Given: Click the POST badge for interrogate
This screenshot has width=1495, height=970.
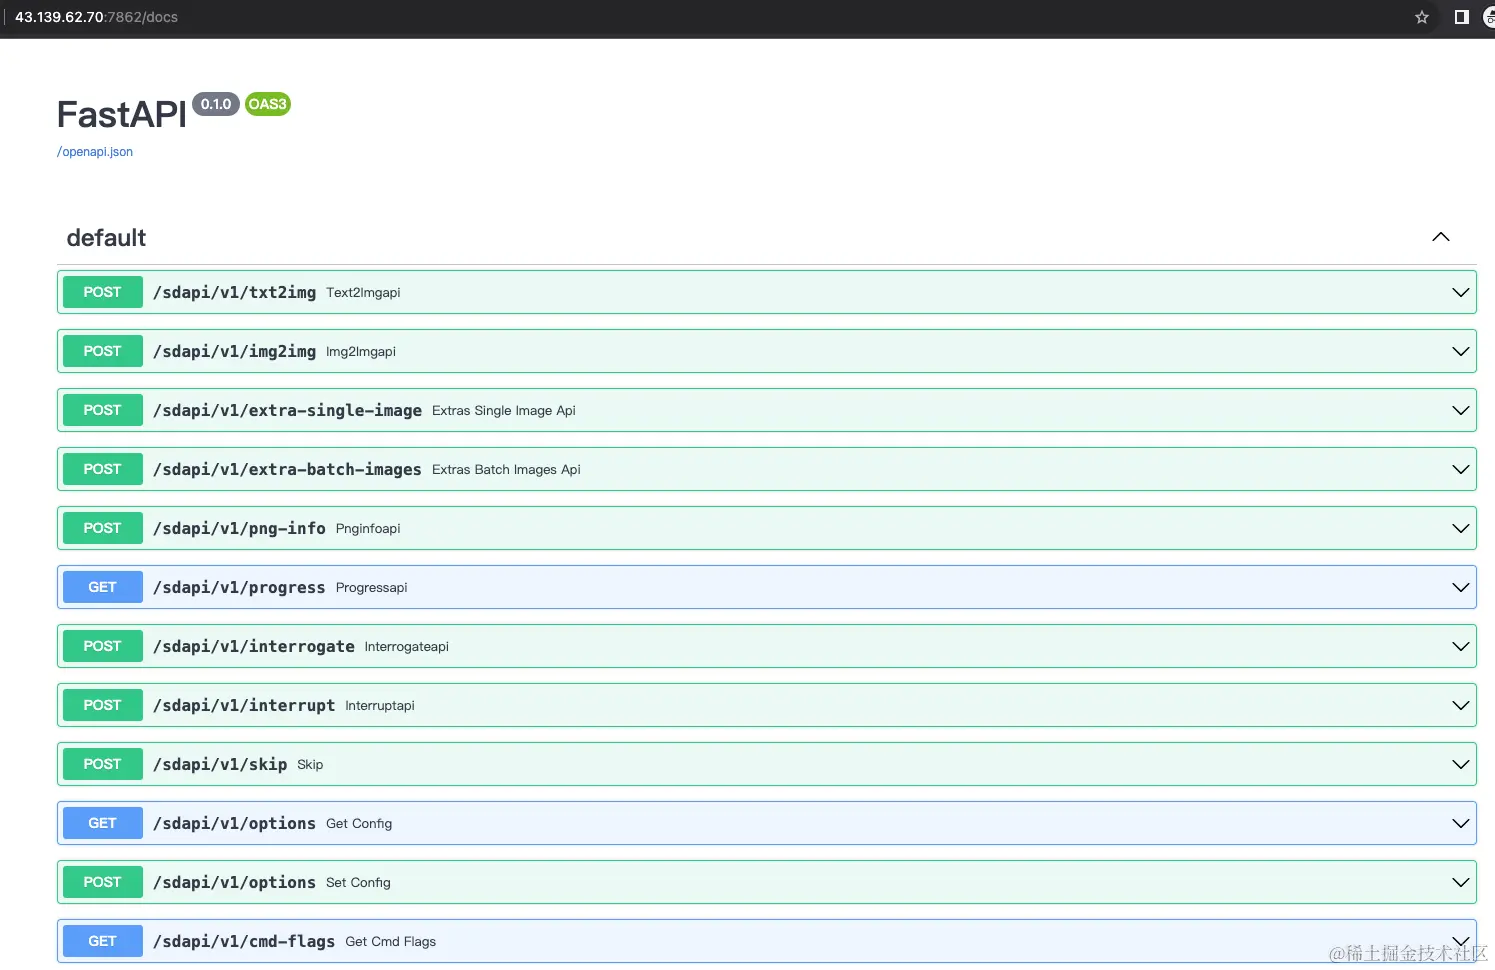Looking at the screenshot, I should coord(102,646).
